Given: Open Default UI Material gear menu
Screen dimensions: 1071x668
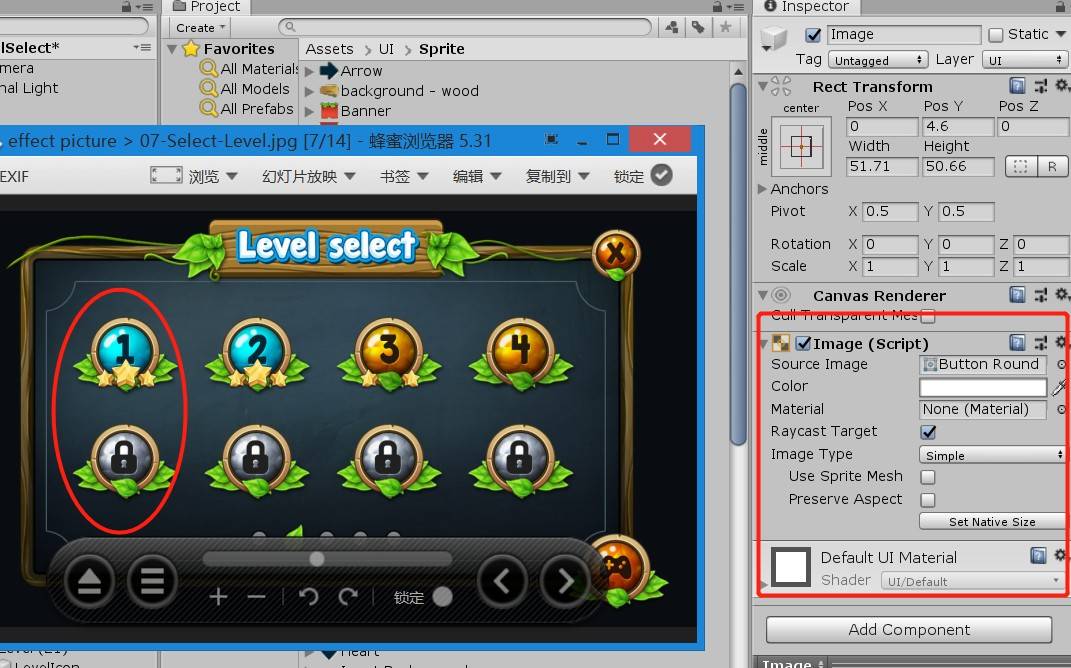Looking at the screenshot, I should point(1061,555).
